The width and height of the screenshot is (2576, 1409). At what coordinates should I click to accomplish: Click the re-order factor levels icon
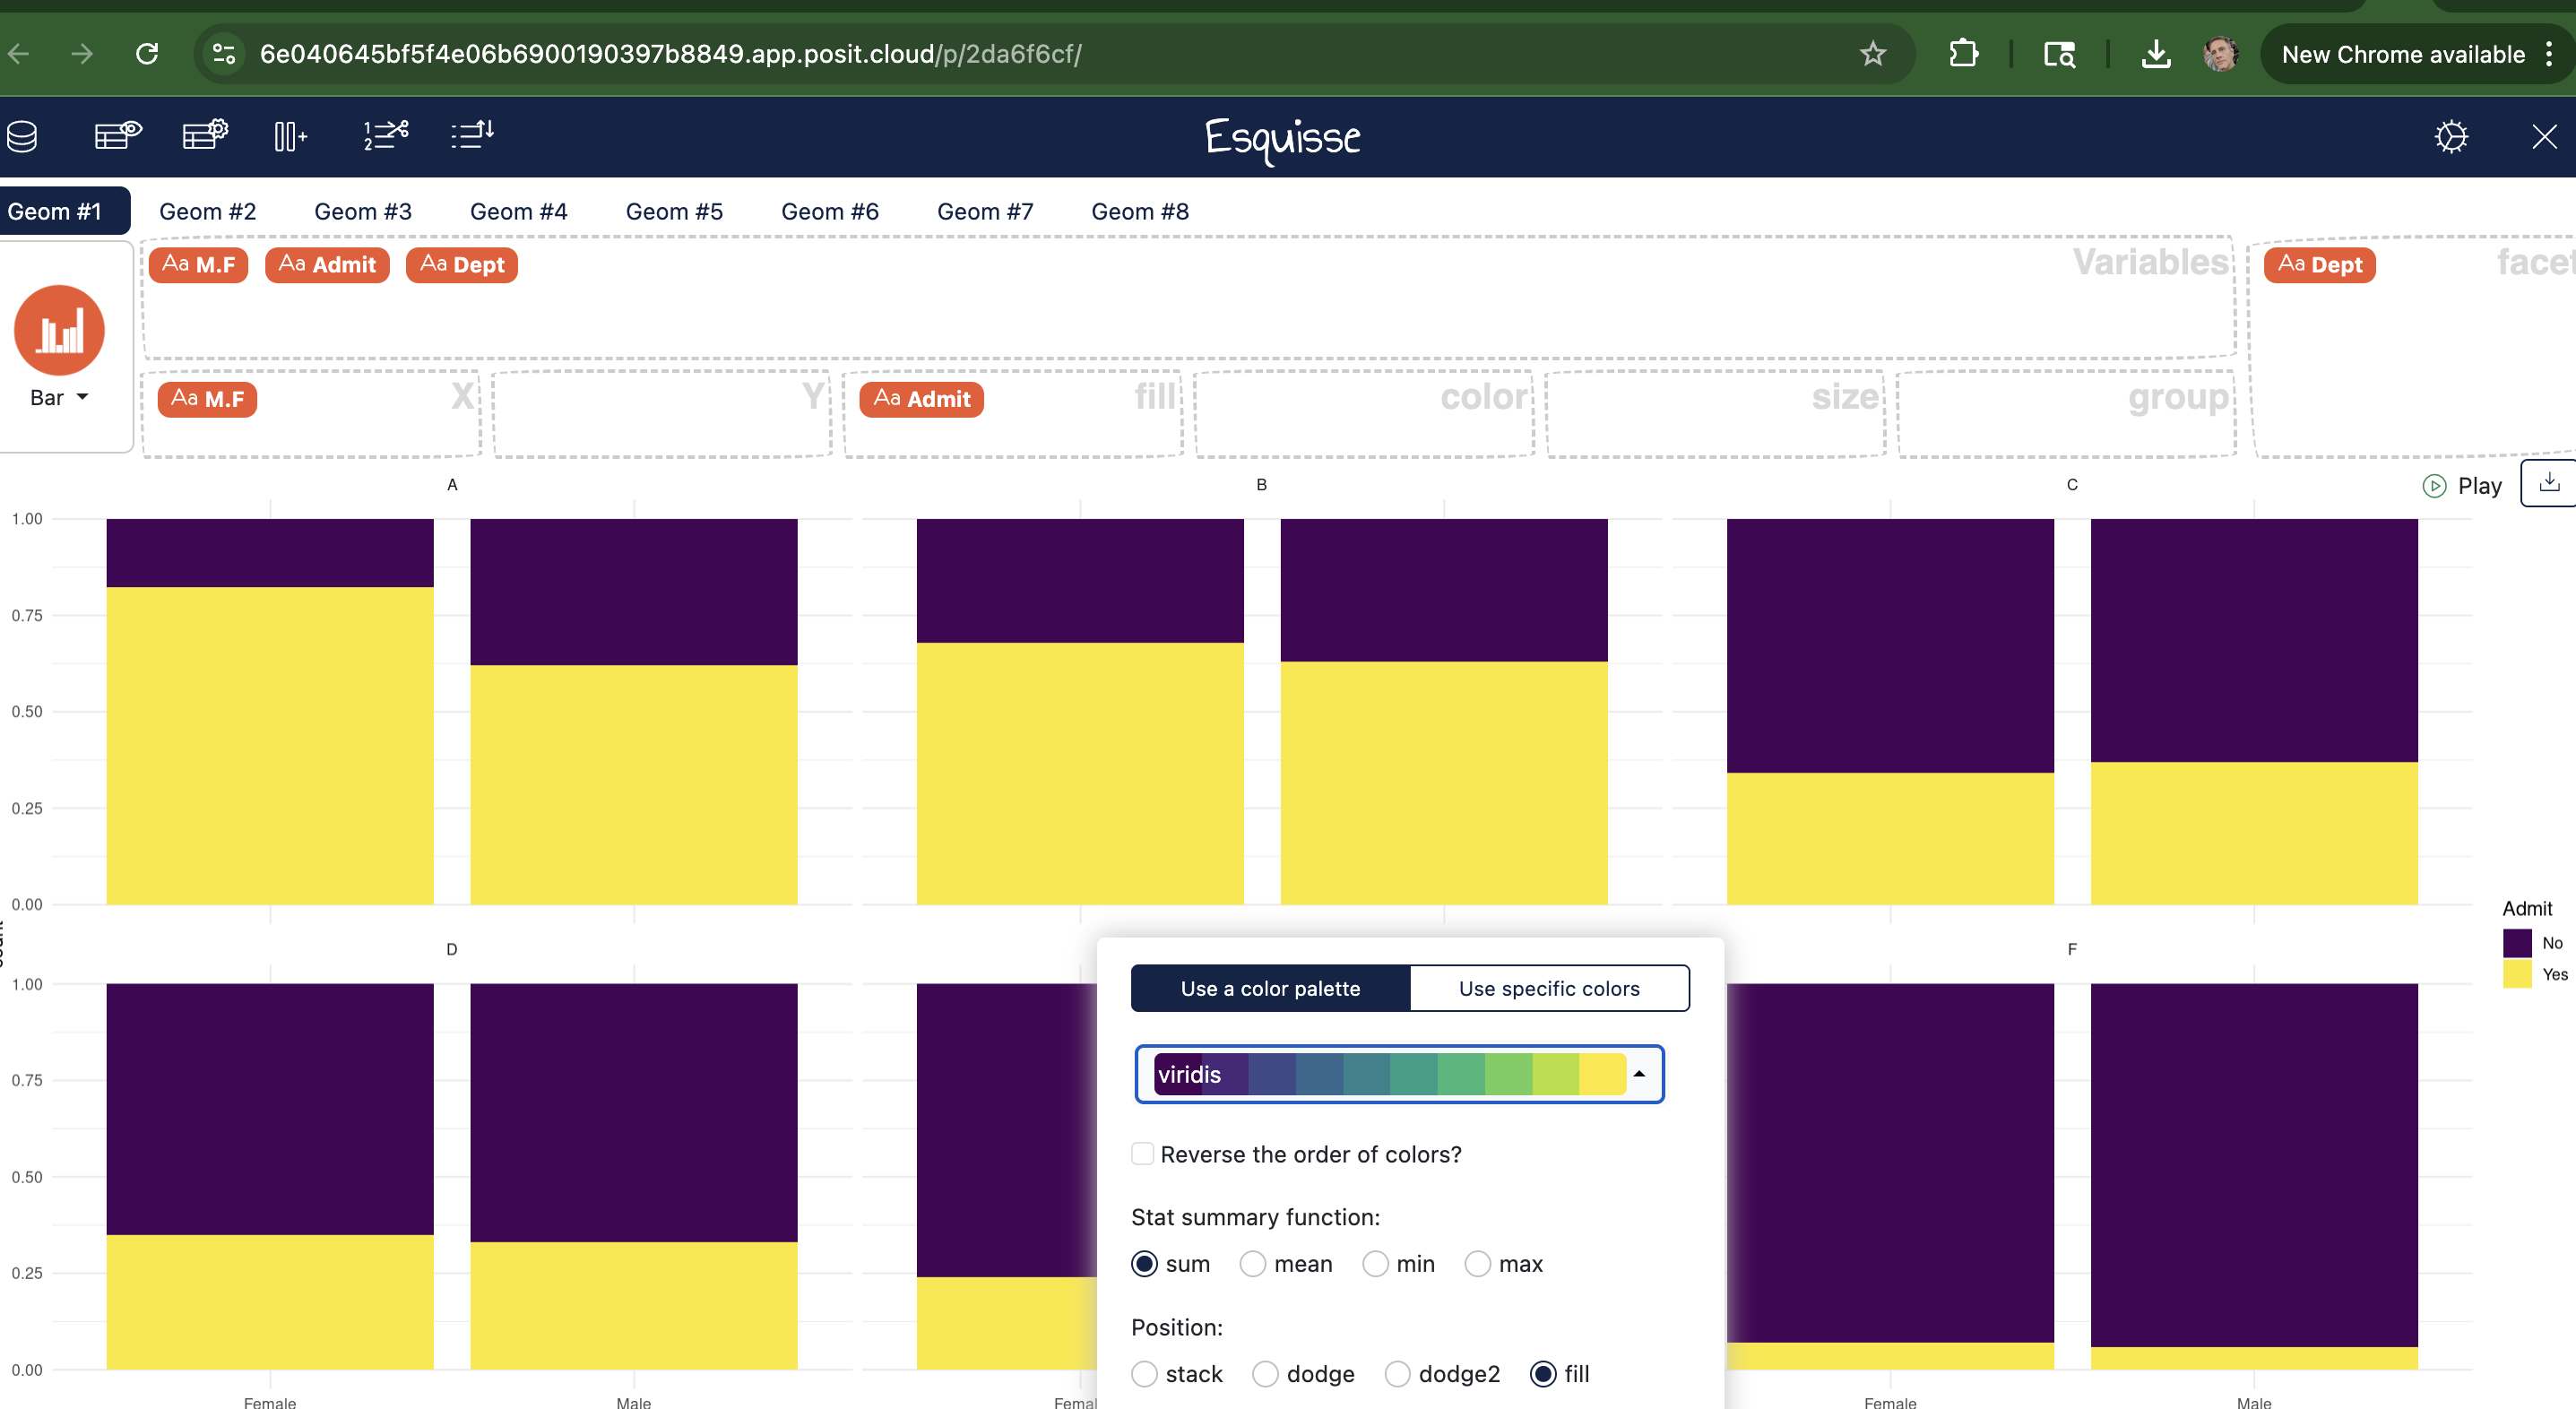point(472,135)
